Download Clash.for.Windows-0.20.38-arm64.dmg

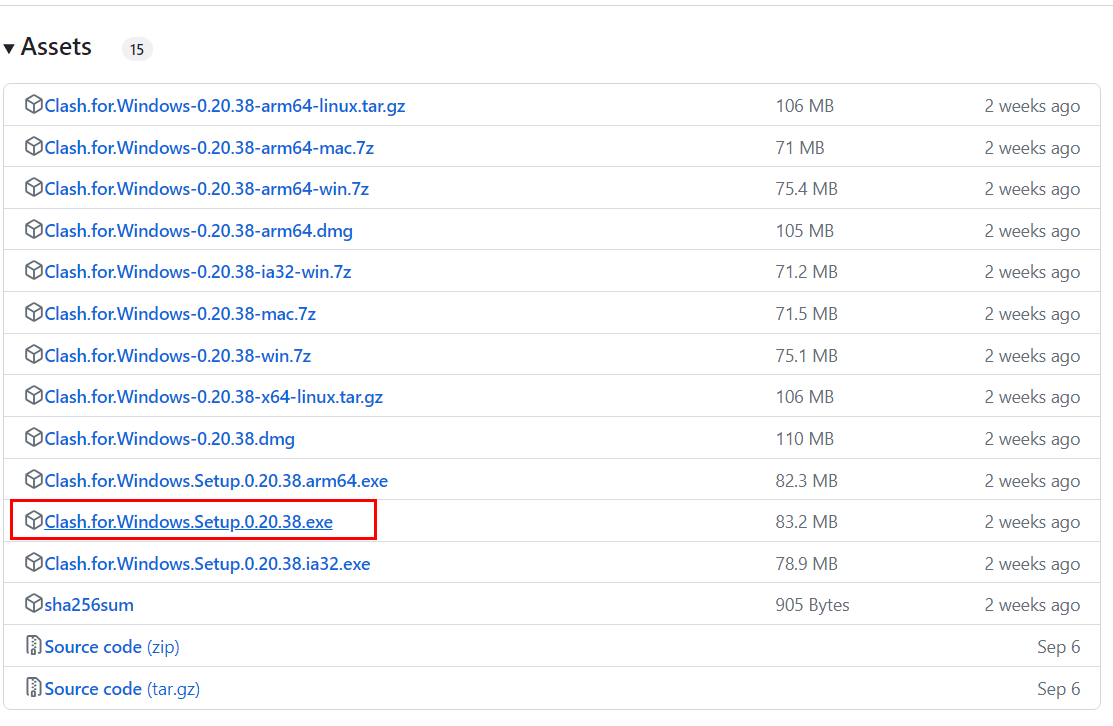[199, 231]
